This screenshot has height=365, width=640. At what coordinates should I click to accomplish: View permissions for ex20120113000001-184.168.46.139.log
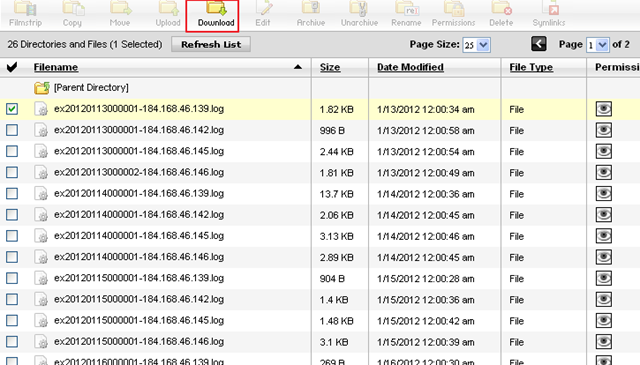pyautogui.click(x=604, y=109)
